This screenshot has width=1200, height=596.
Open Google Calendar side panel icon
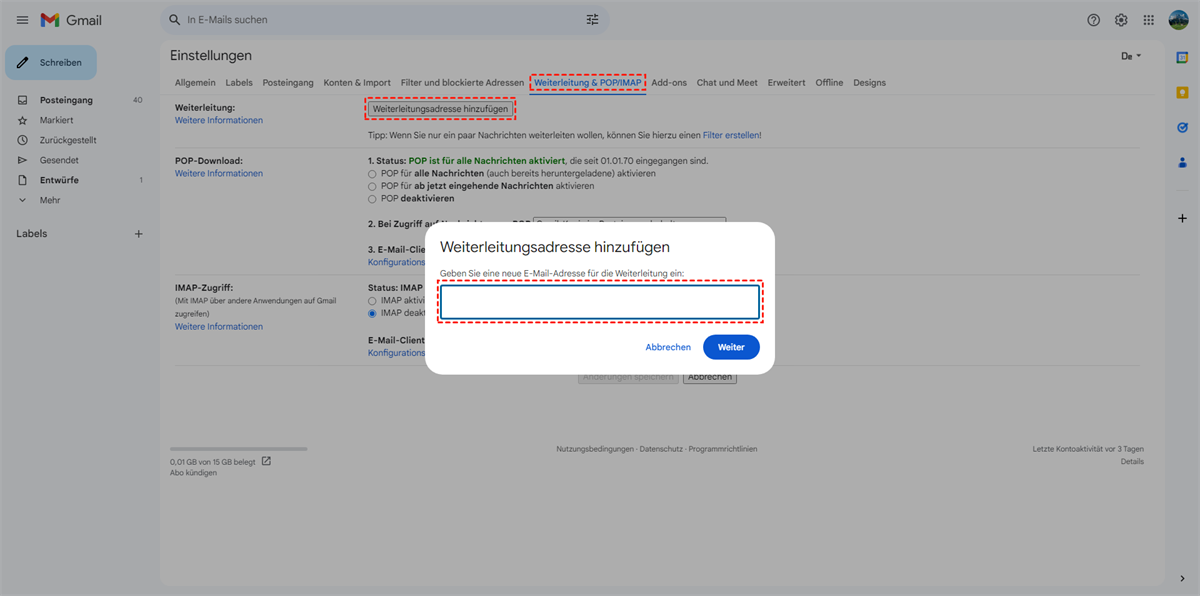[x=1182, y=57]
